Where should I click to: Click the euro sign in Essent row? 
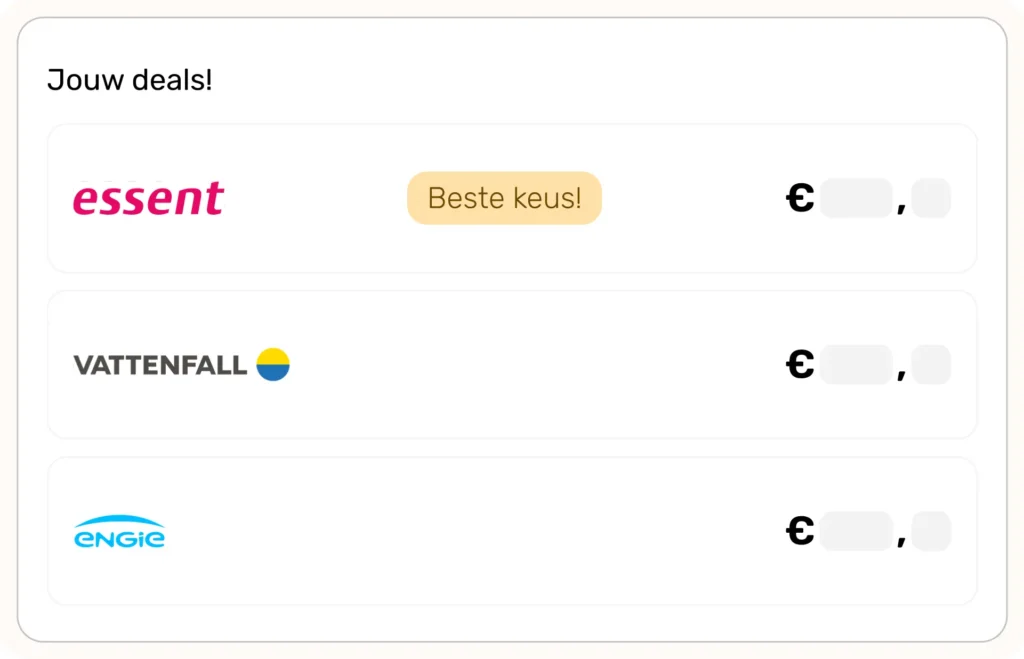pyautogui.click(x=800, y=198)
